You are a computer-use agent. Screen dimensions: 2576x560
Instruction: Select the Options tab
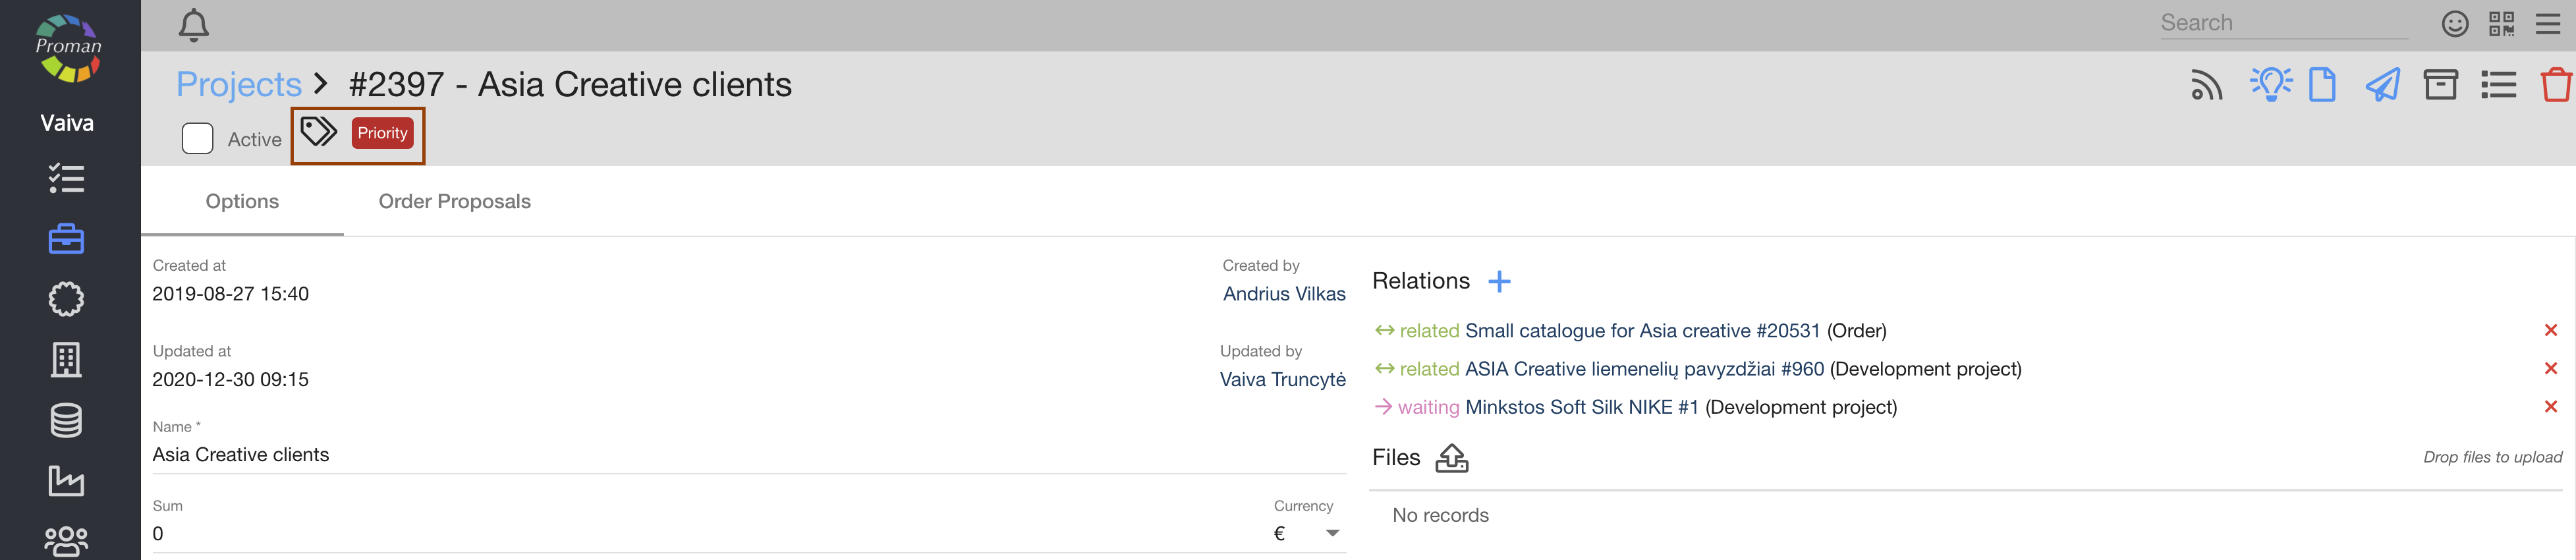[x=242, y=202]
